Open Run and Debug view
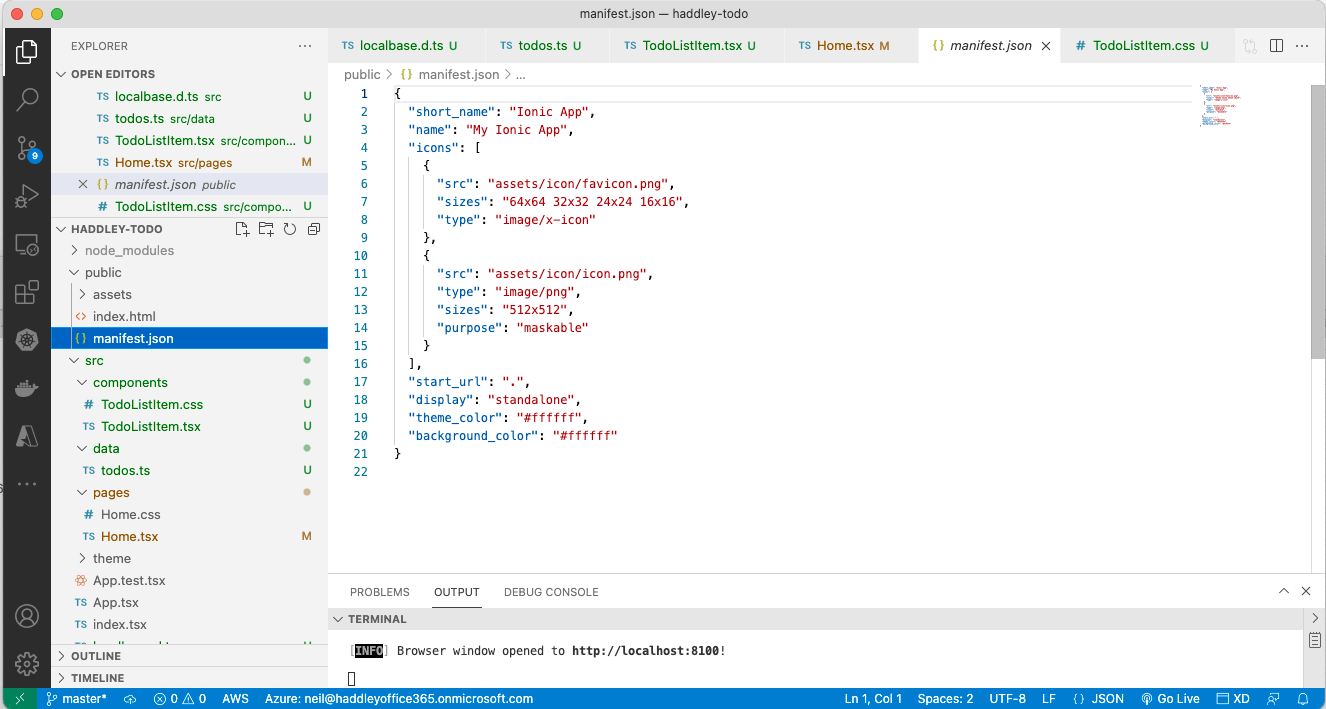 click(27, 196)
